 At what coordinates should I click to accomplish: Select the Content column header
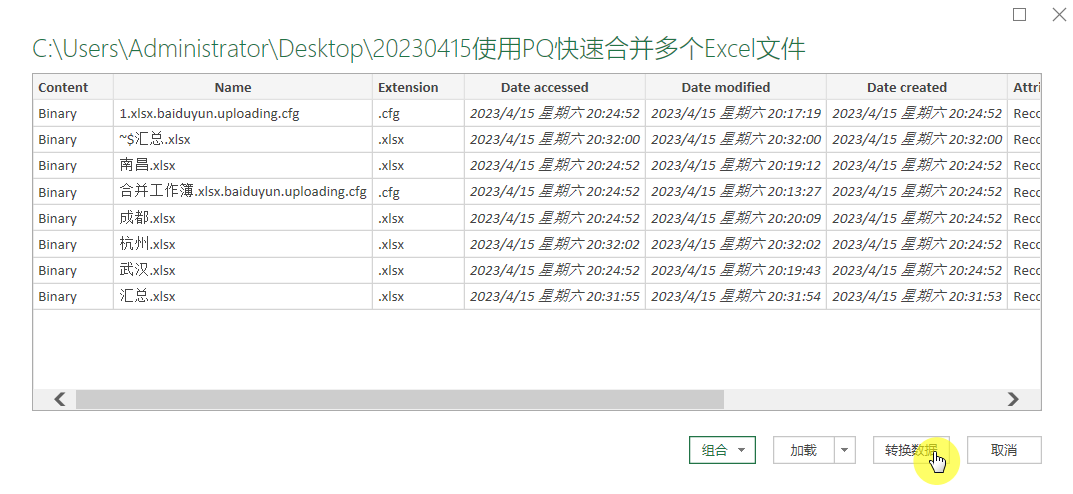coord(73,87)
